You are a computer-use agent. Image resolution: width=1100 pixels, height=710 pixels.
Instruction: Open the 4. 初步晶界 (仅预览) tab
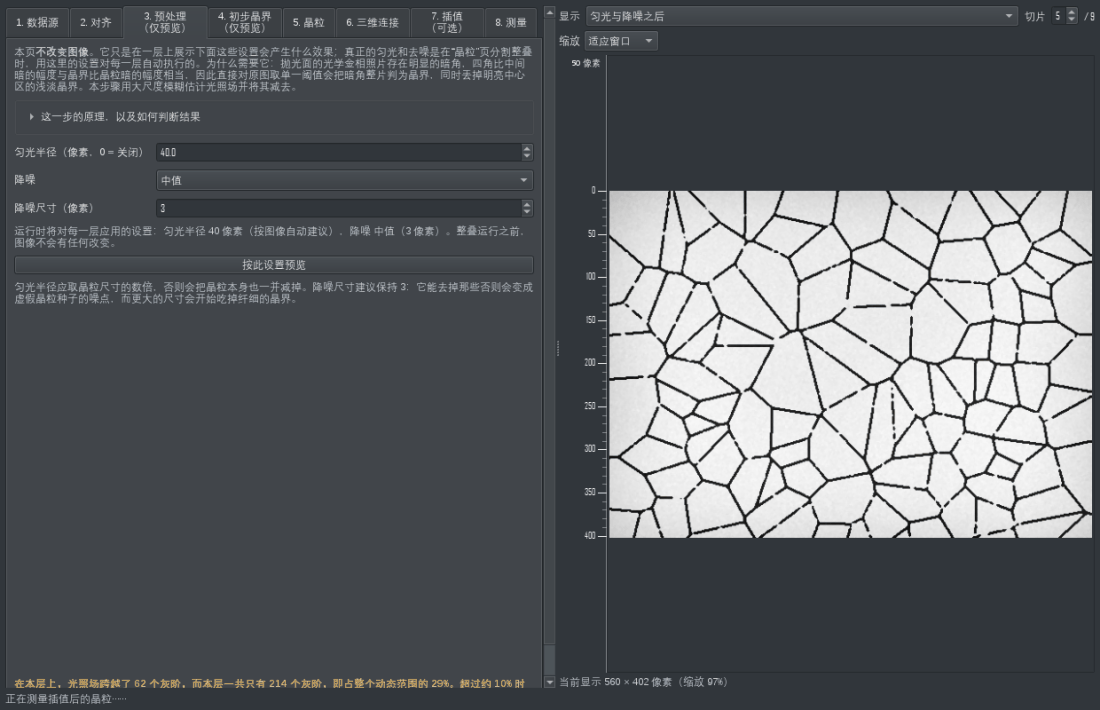point(244,22)
